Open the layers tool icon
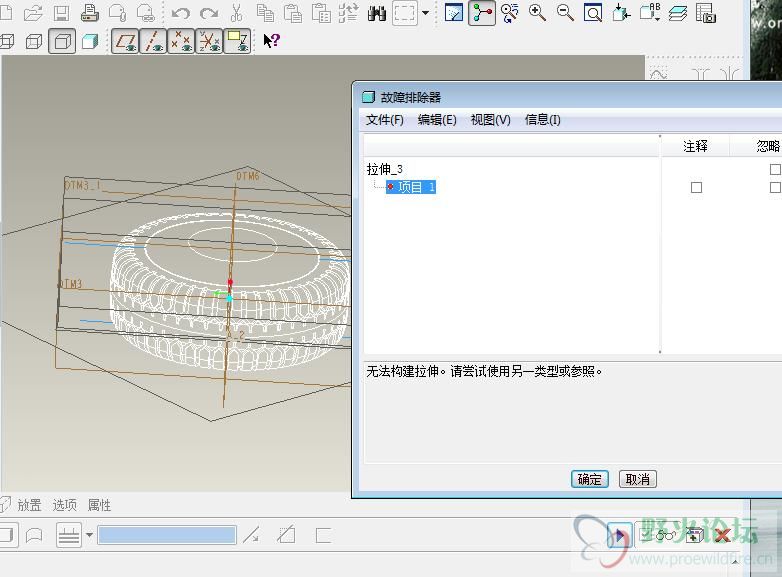Viewport: 782px width, 577px height. point(678,13)
